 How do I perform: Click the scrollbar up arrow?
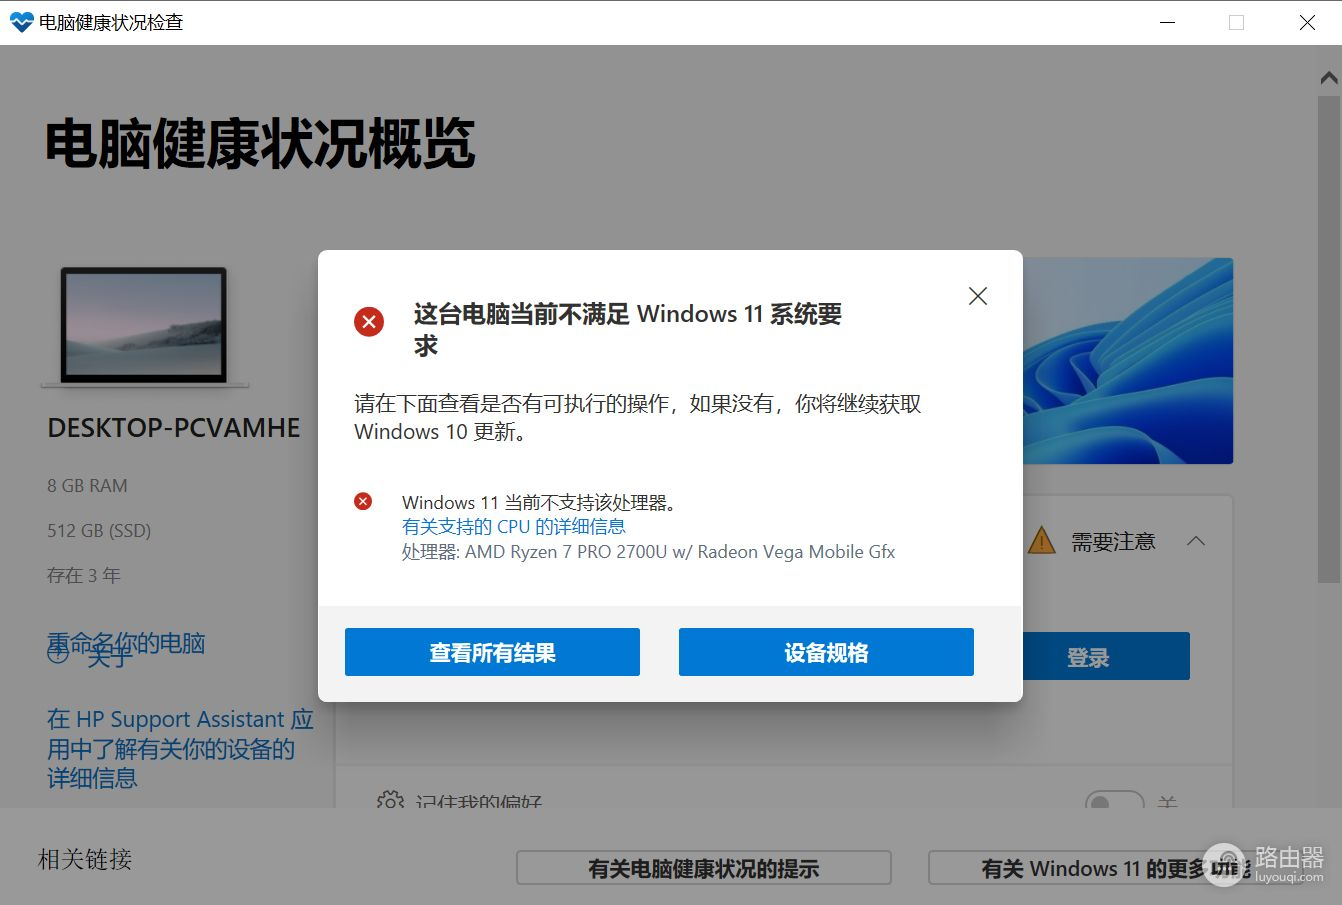pos(1328,78)
